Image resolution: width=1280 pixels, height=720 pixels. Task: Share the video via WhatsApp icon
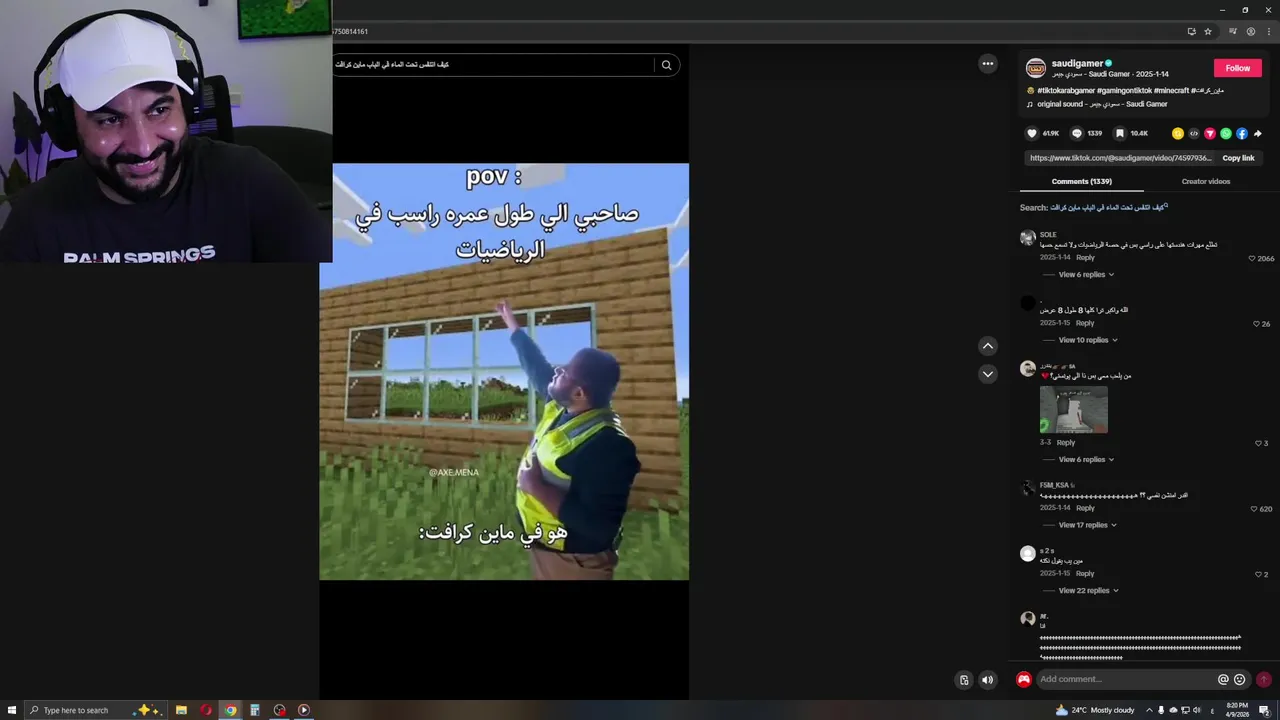(1226, 133)
